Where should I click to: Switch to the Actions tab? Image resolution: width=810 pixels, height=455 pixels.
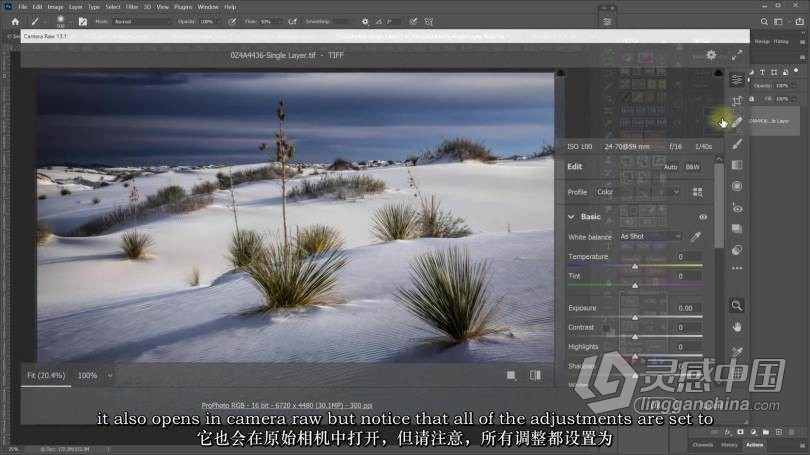(754, 445)
